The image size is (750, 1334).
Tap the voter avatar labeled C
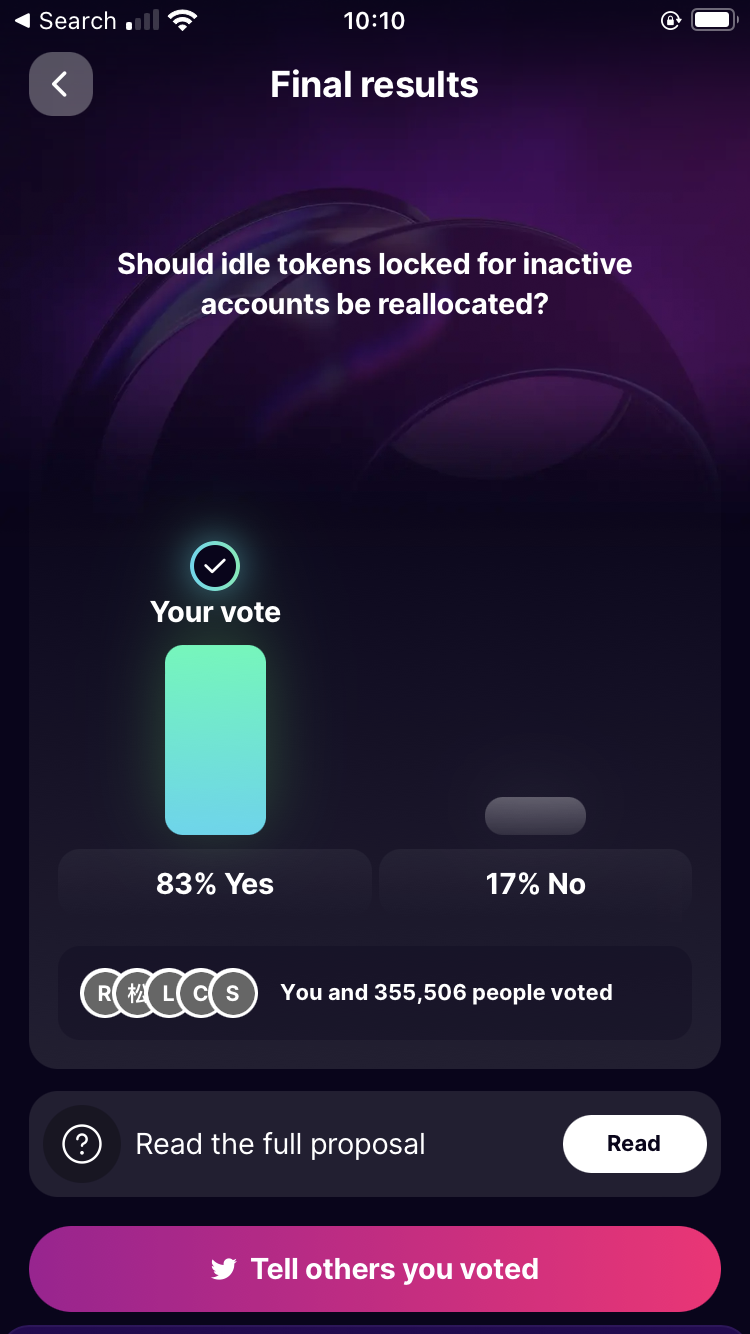tap(201, 993)
